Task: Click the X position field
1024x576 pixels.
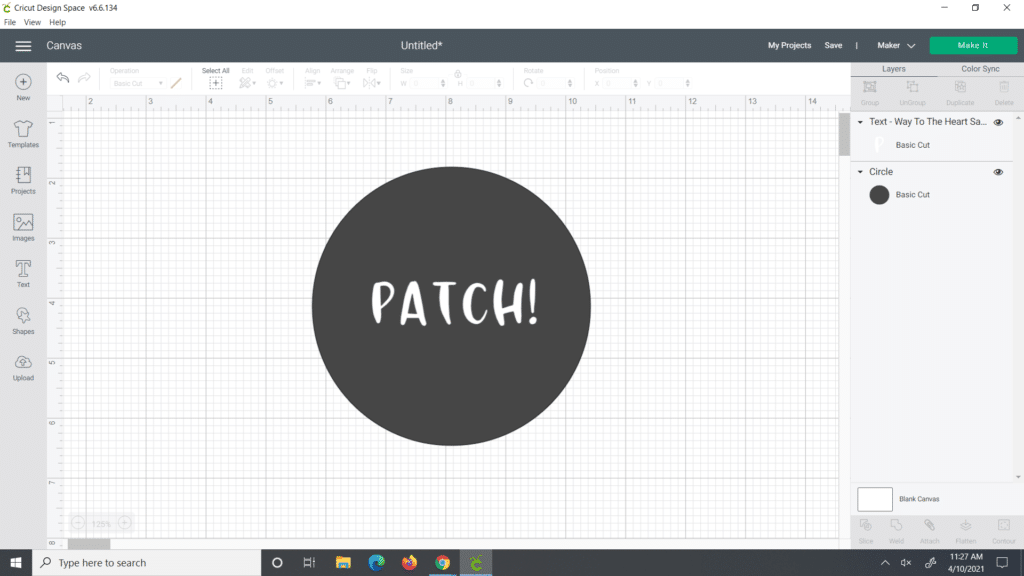Action: pos(620,84)
